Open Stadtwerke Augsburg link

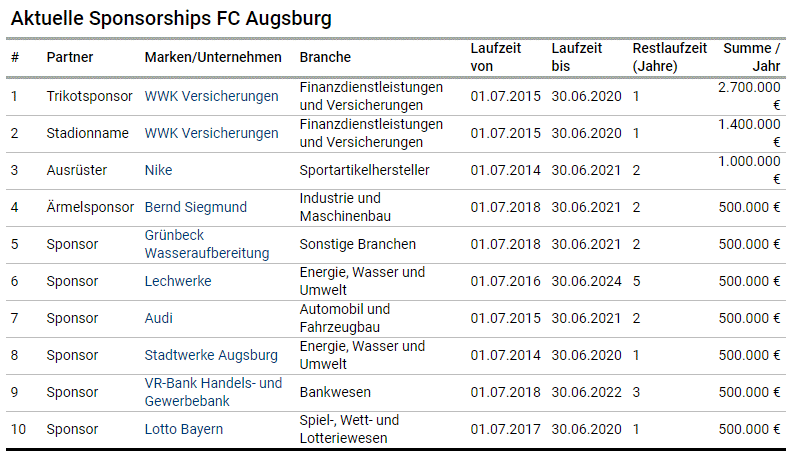(211, 355)
